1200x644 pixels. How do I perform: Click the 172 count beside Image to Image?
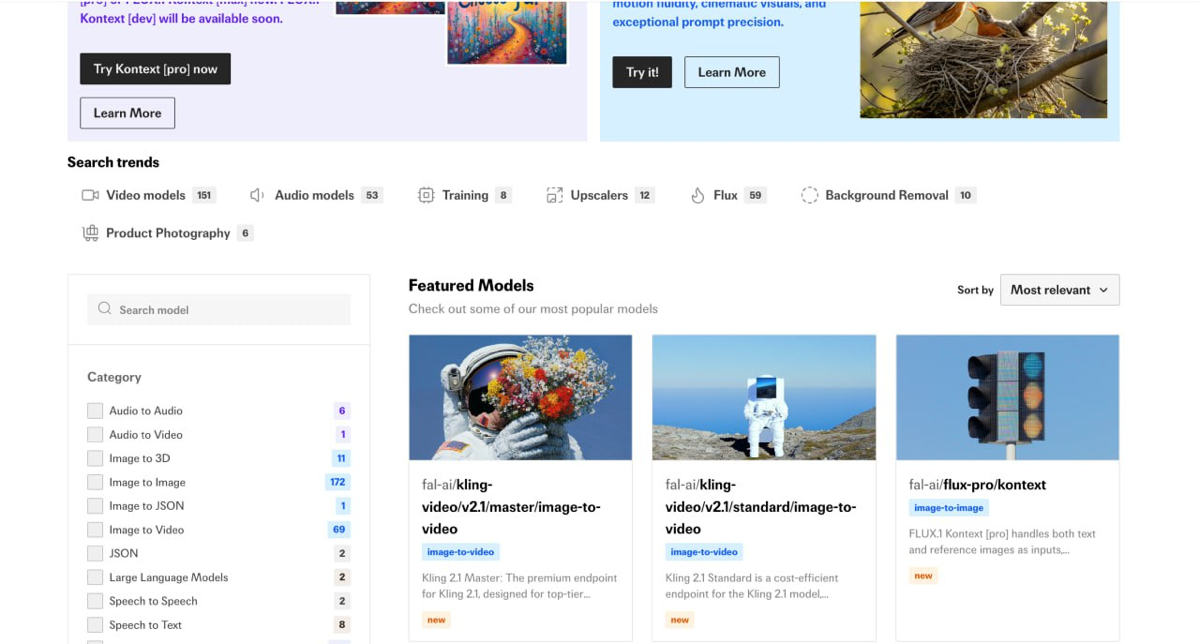[x=338, y=482]
